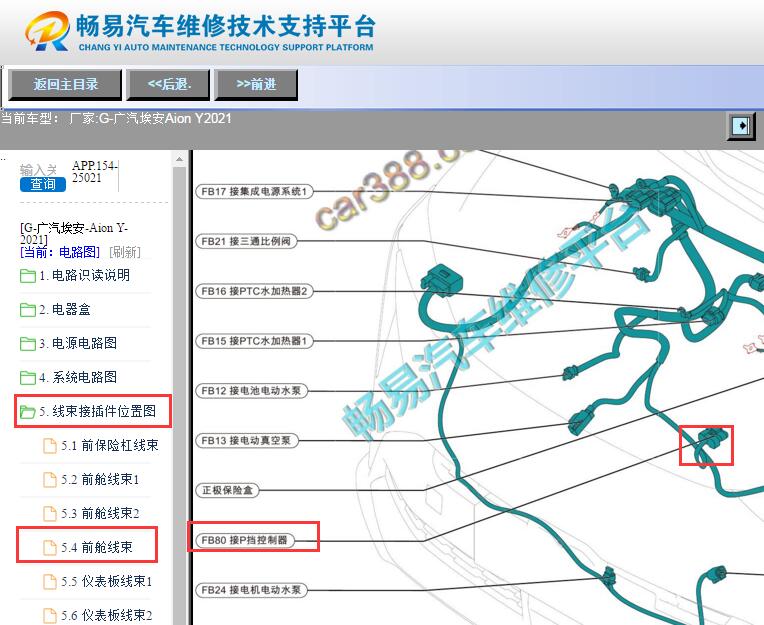The image size is (764, 625).
Task: Open folder icon of 2. 电器盒
Action: (28, 310)
